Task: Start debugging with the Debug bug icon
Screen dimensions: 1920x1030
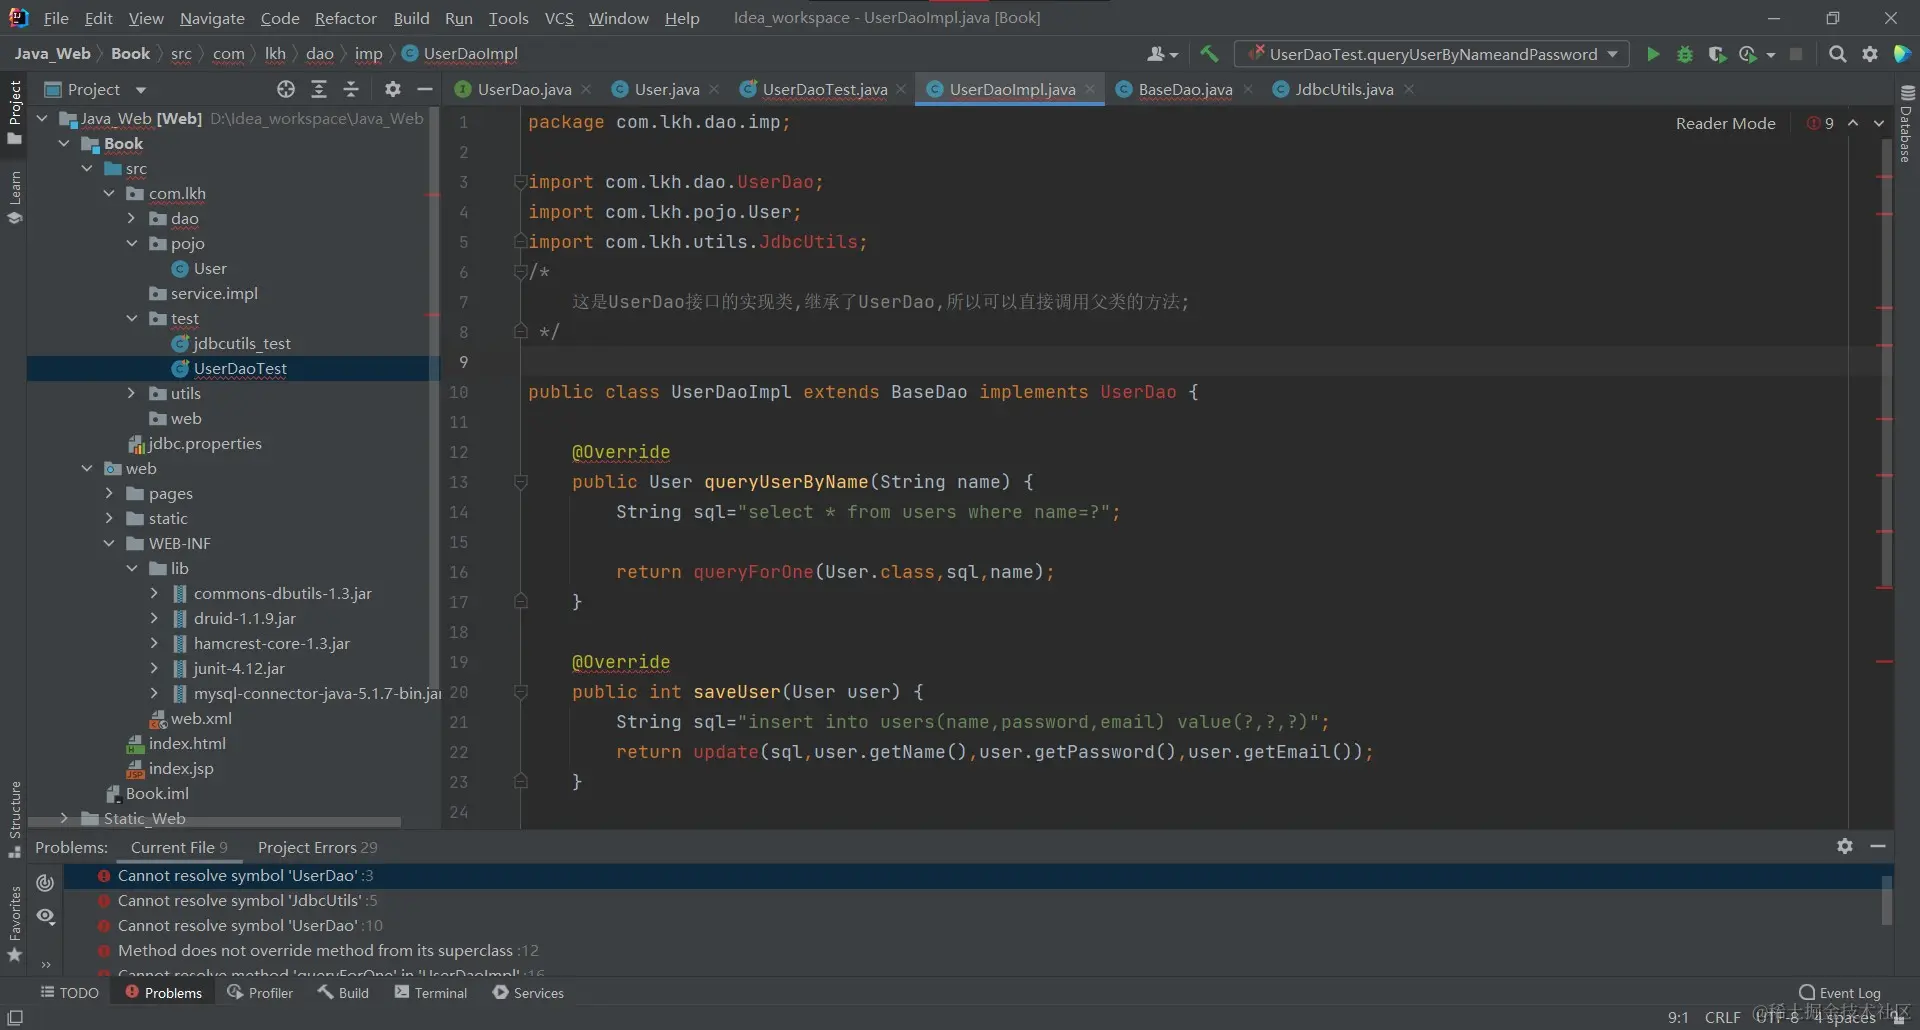Action: [1685, 54]
